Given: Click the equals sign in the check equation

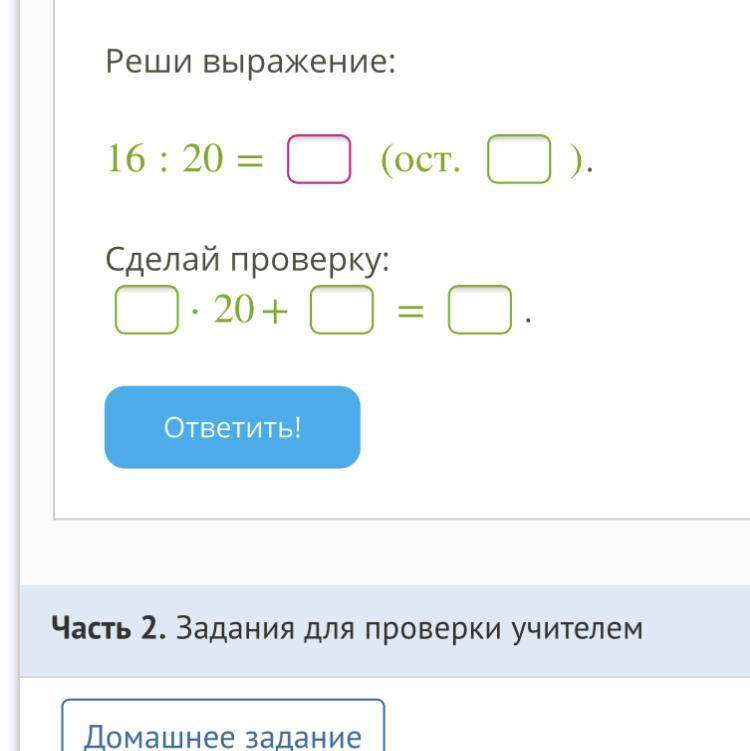Looking at the screenshot, I should pos(411,311).
